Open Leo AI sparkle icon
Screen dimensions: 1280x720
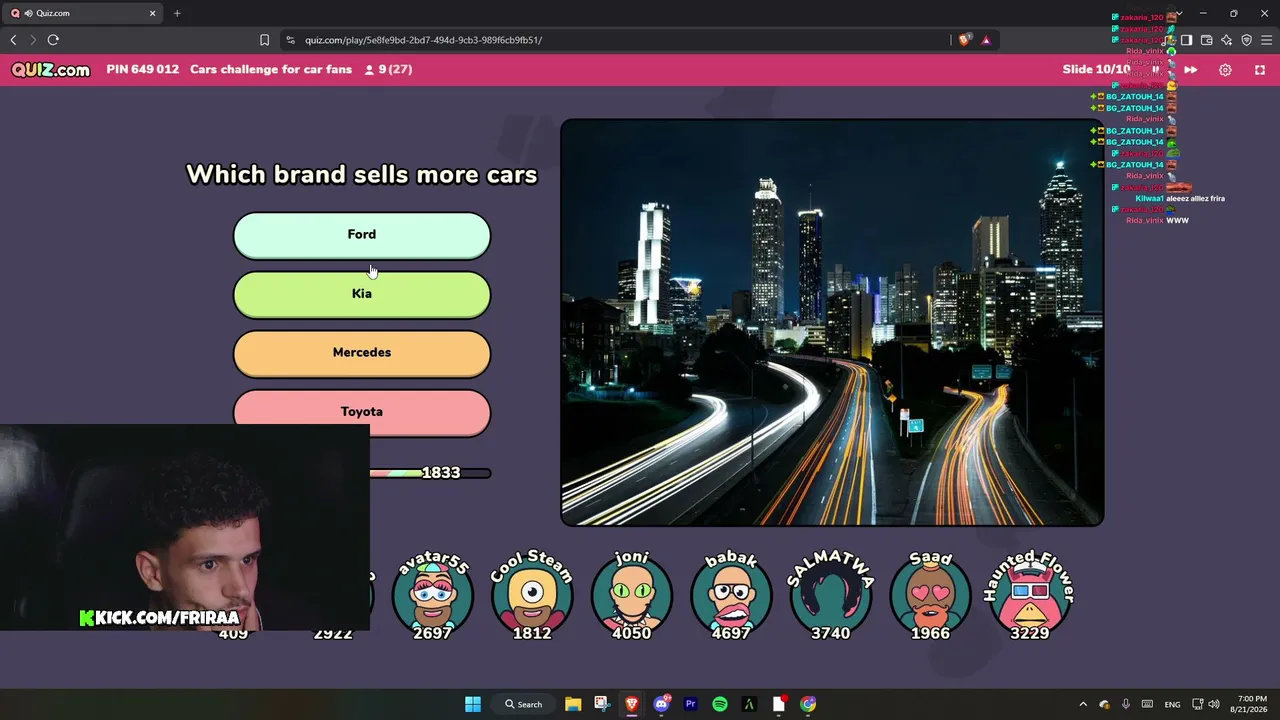1226,40
